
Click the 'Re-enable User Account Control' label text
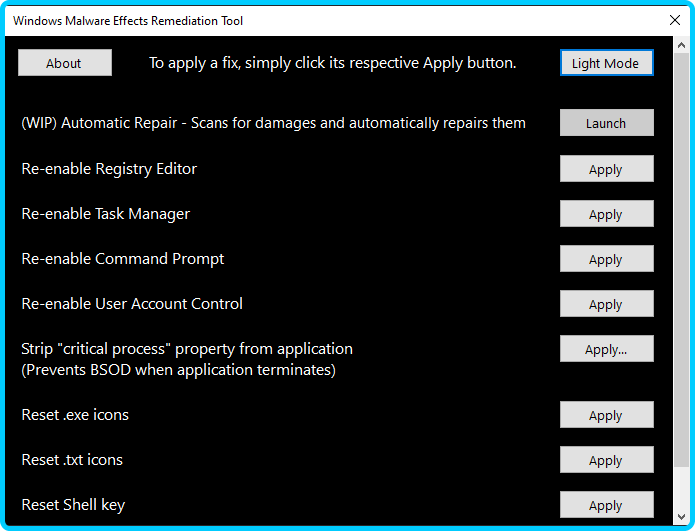point(132,304)
